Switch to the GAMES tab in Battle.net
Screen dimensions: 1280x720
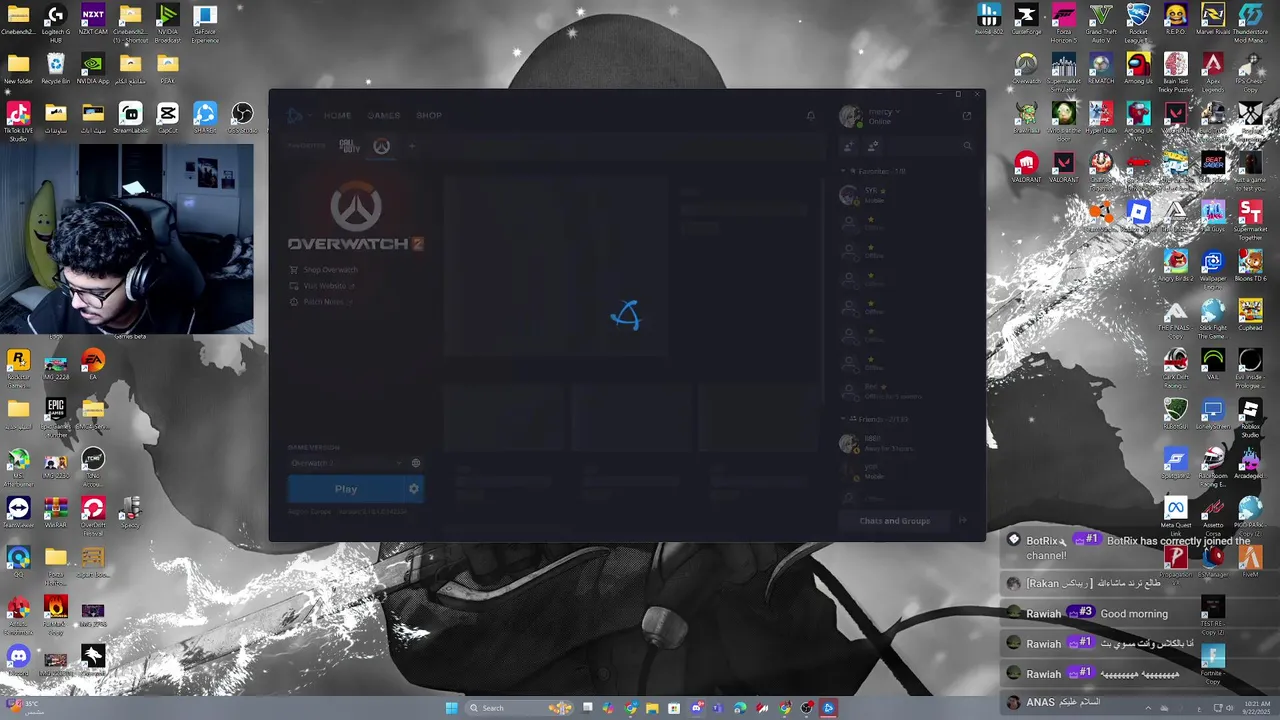[384, 115]
